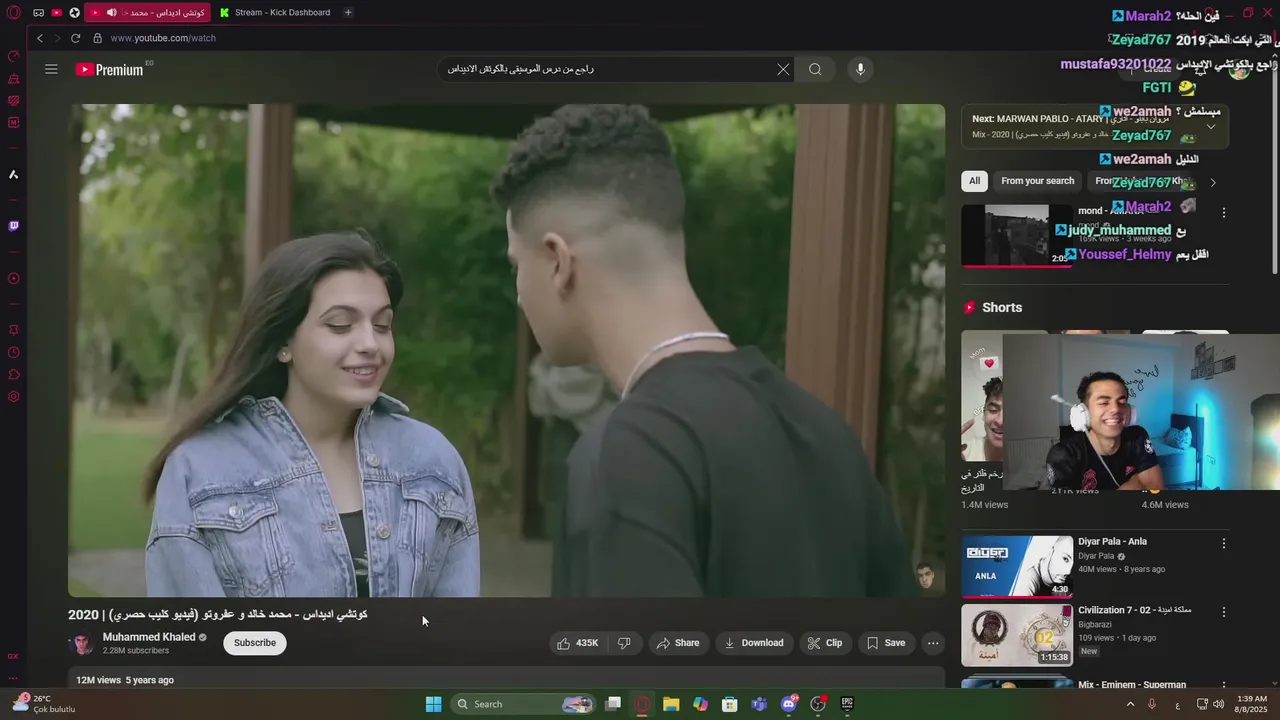This screenshot has height=720, width=1280.
Task: Show hidden system tray icons
Action: 1131,704
